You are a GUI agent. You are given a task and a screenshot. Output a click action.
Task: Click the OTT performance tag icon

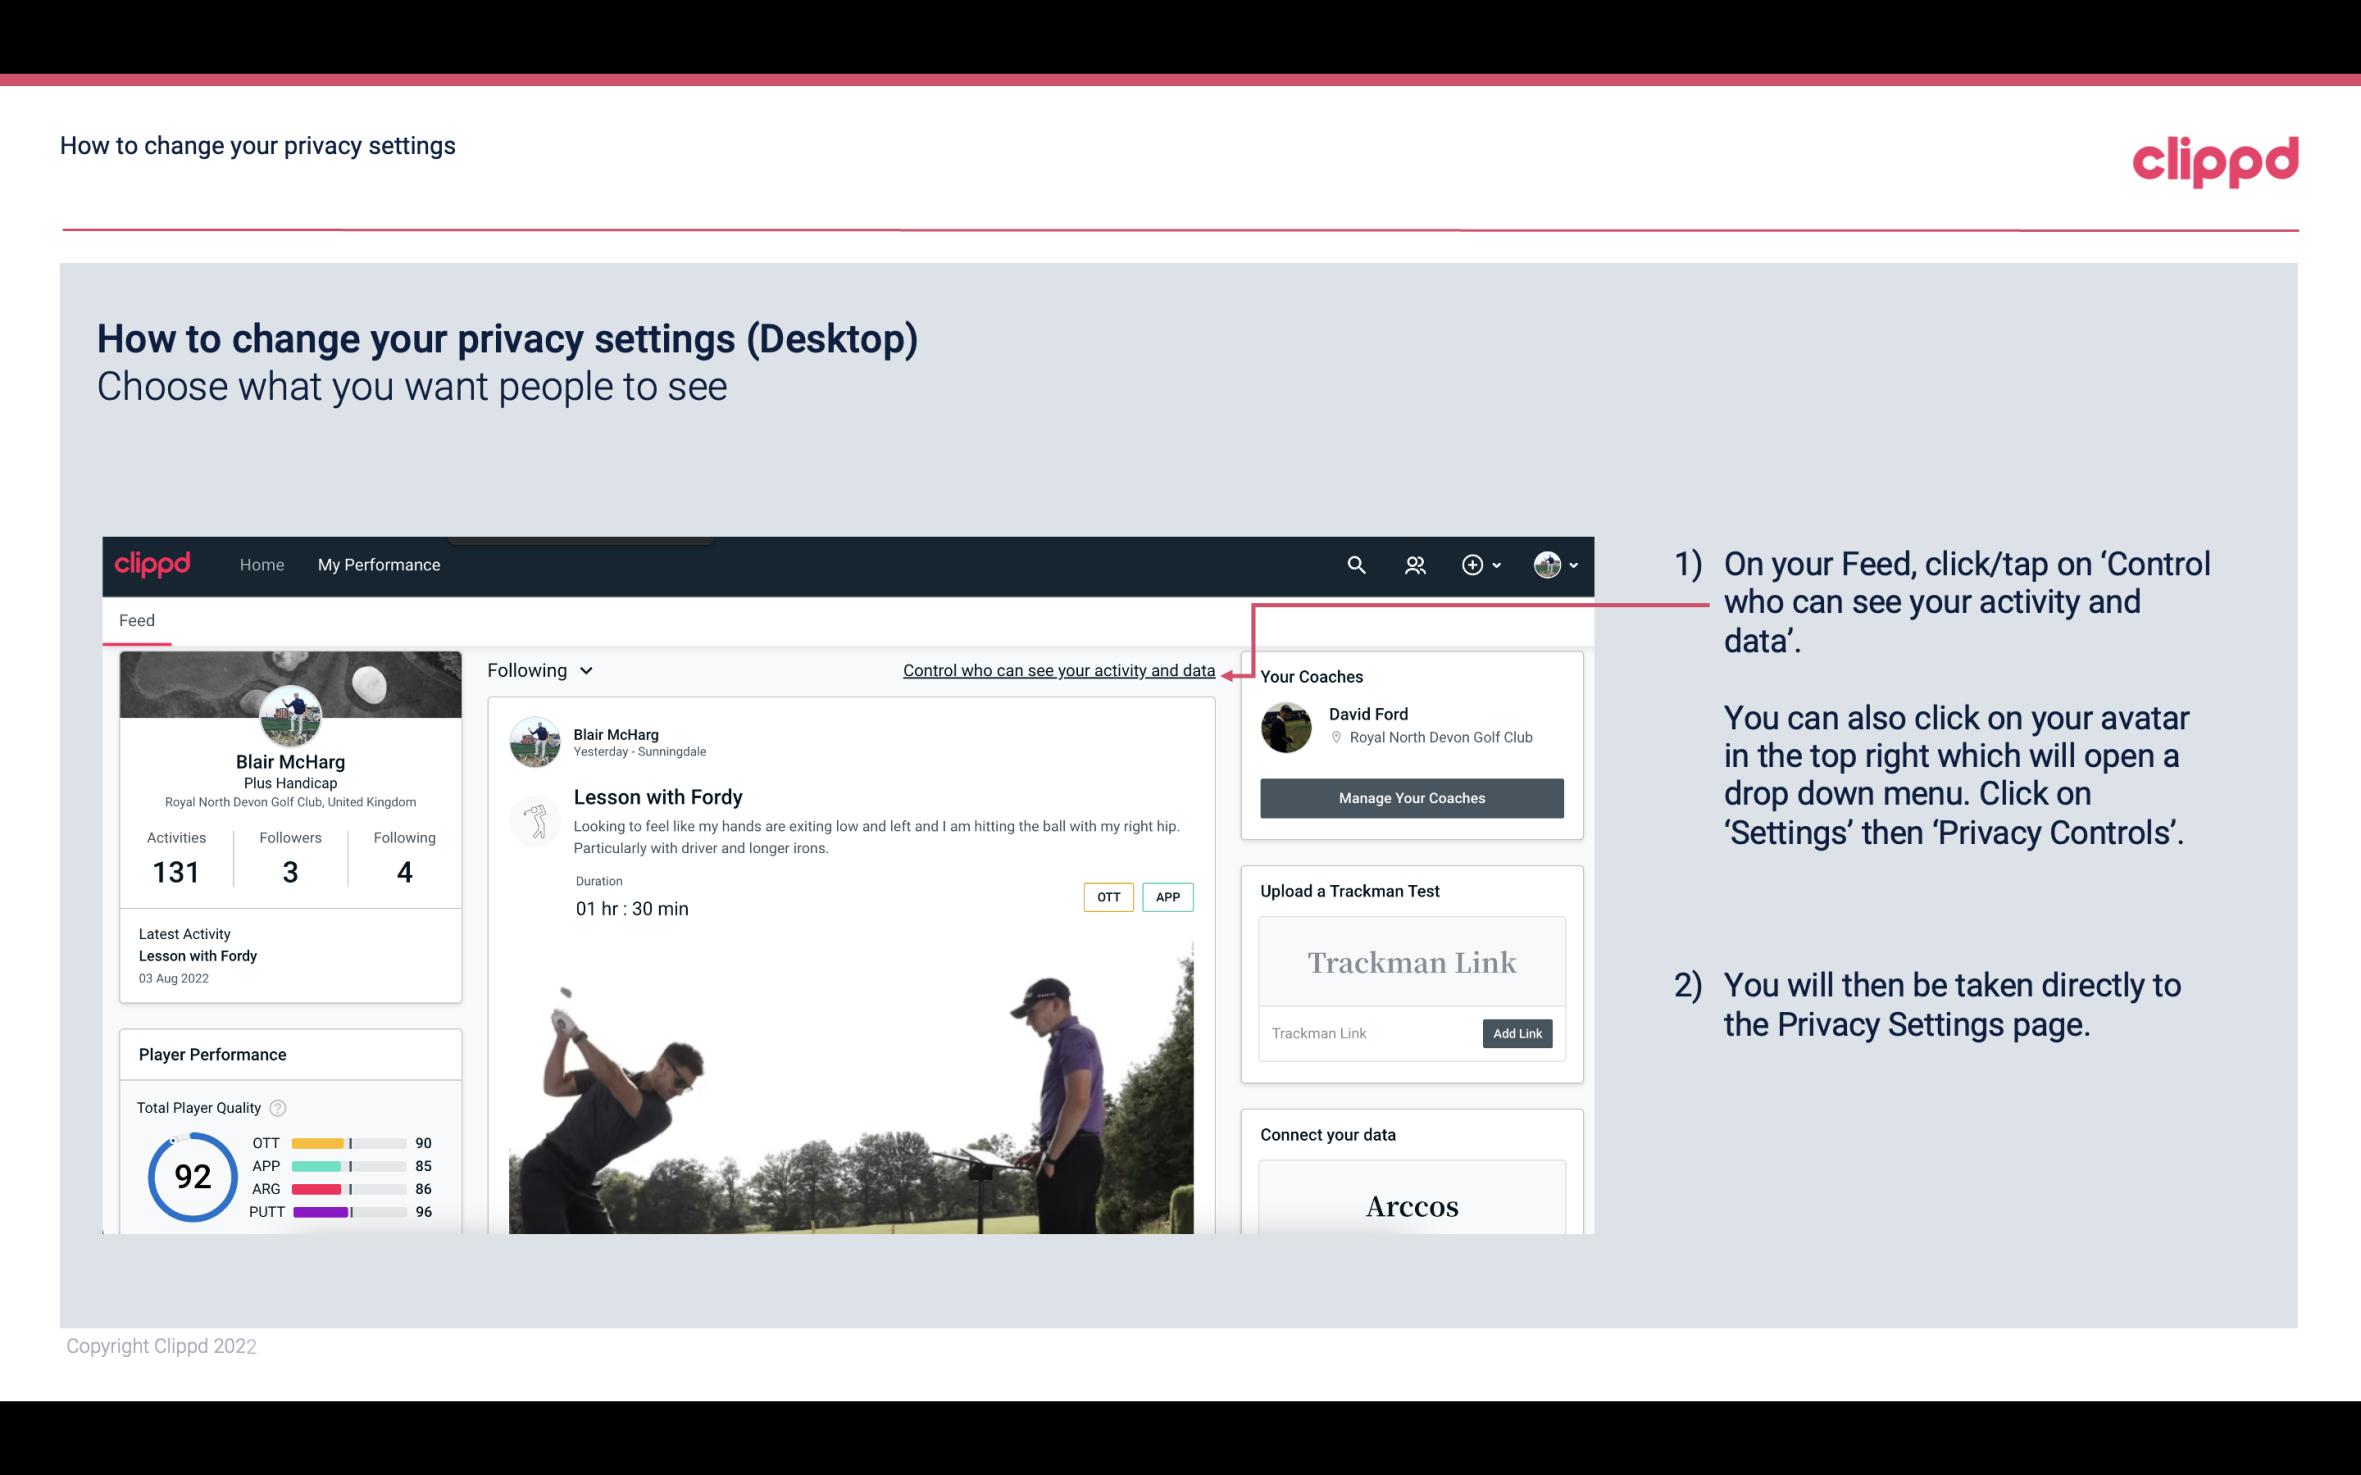tap(1107, 897)
